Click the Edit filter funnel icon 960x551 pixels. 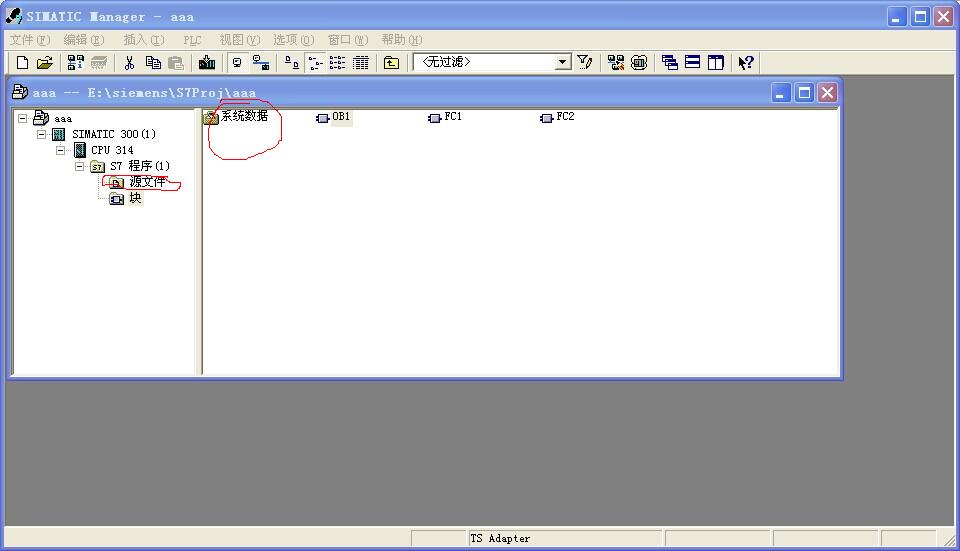pos(585,62)
